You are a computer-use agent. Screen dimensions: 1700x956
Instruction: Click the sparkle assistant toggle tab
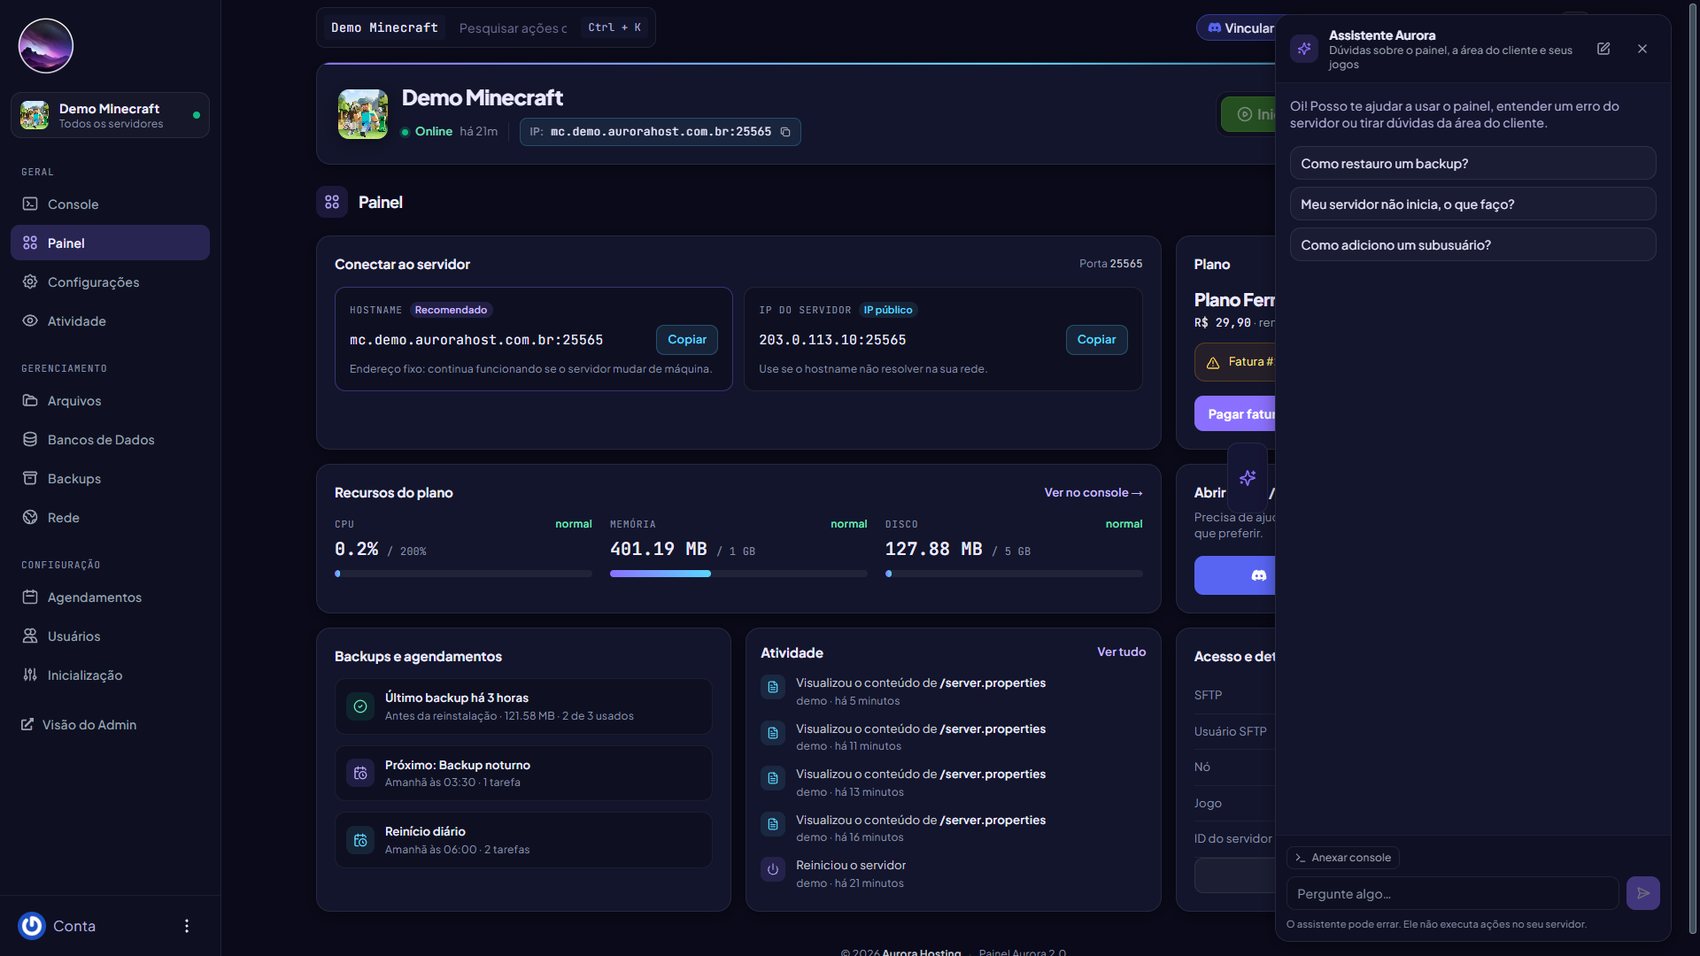[1247, 478]
